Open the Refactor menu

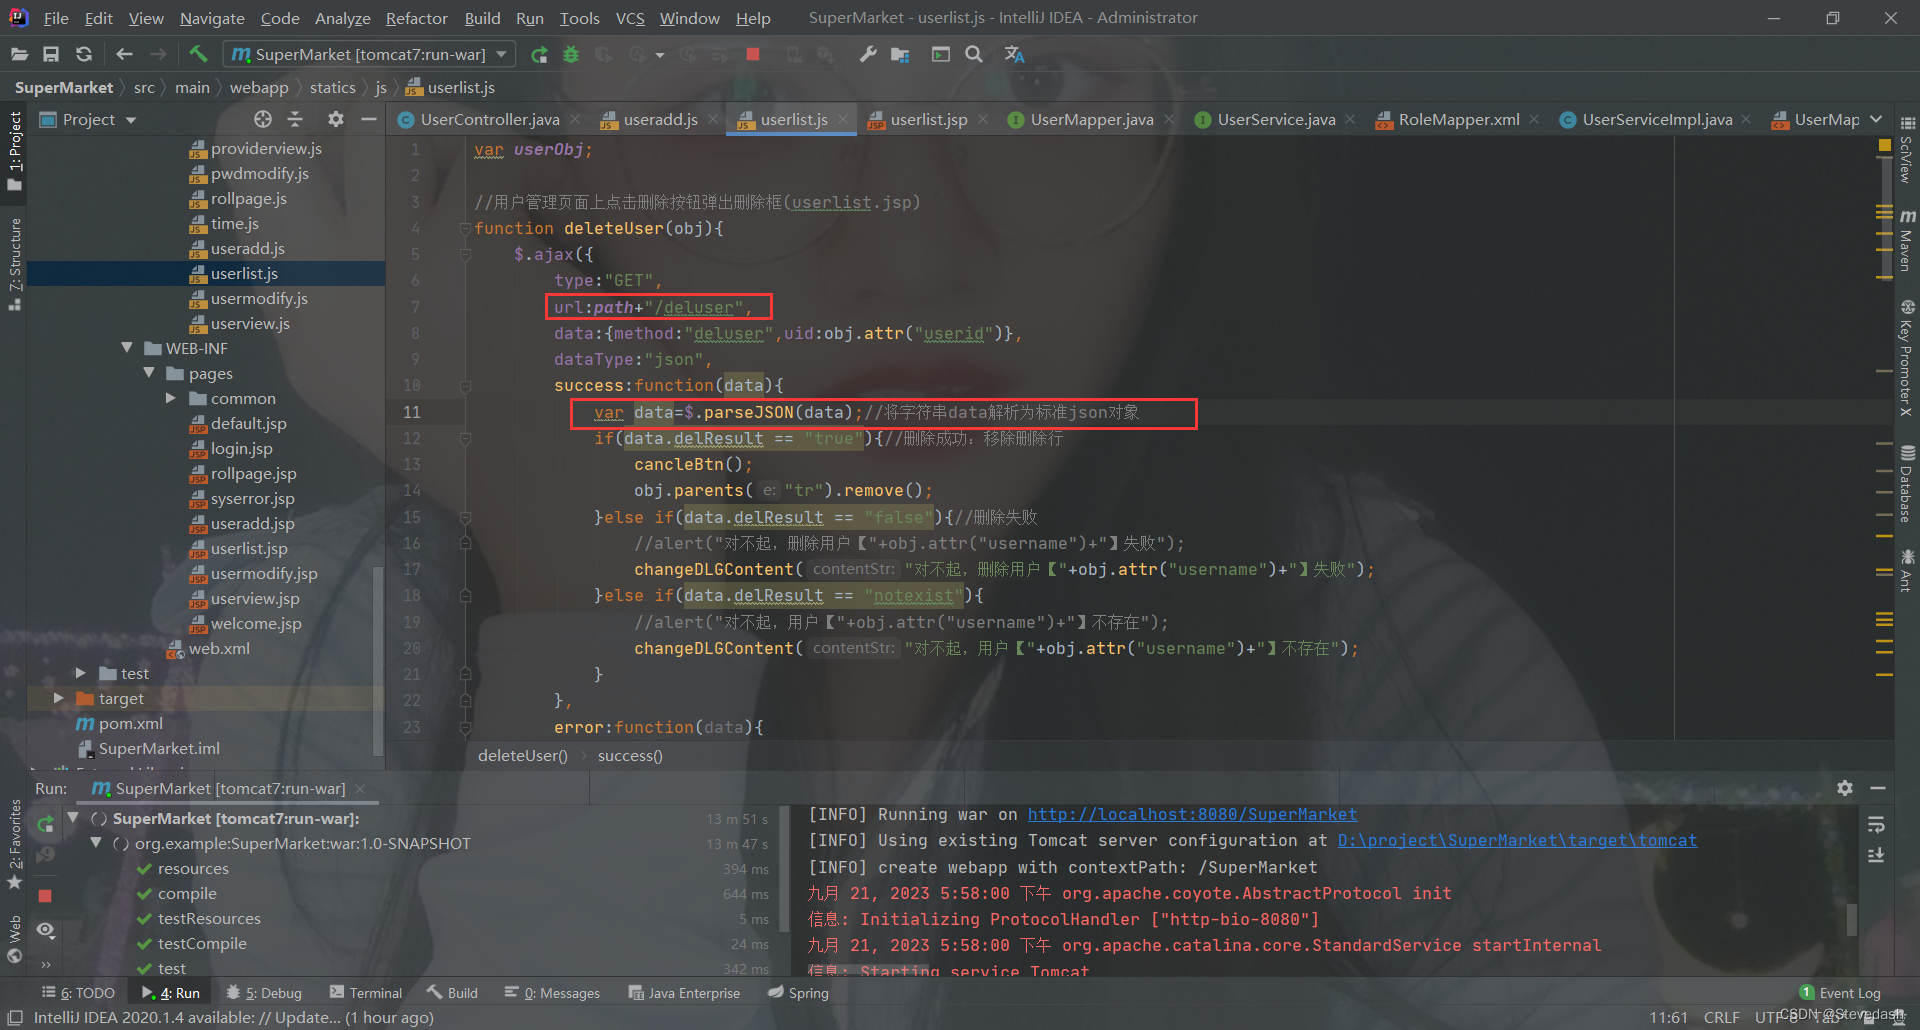click(416, 18)
